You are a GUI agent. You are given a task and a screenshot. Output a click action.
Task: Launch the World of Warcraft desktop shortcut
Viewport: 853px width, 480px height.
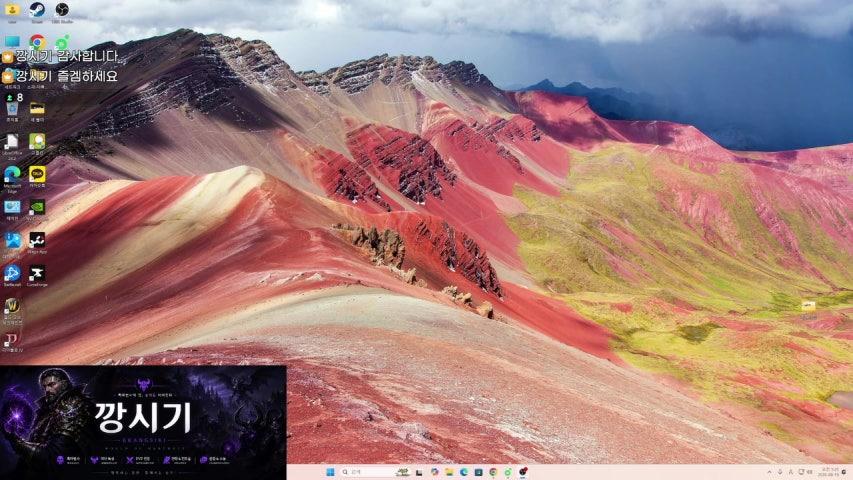(12, 306)
